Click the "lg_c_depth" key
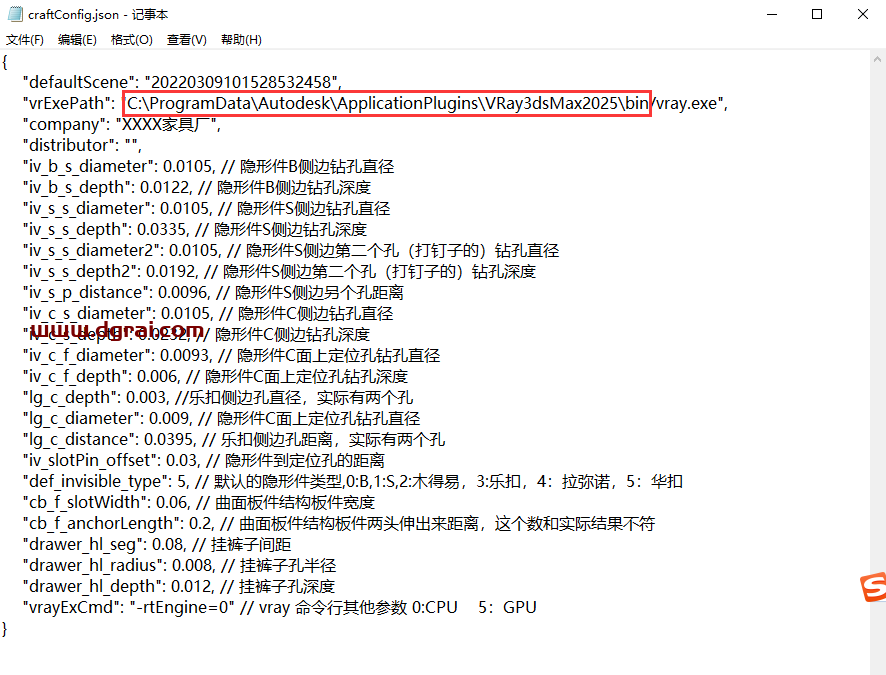 (x=72, y=398)
